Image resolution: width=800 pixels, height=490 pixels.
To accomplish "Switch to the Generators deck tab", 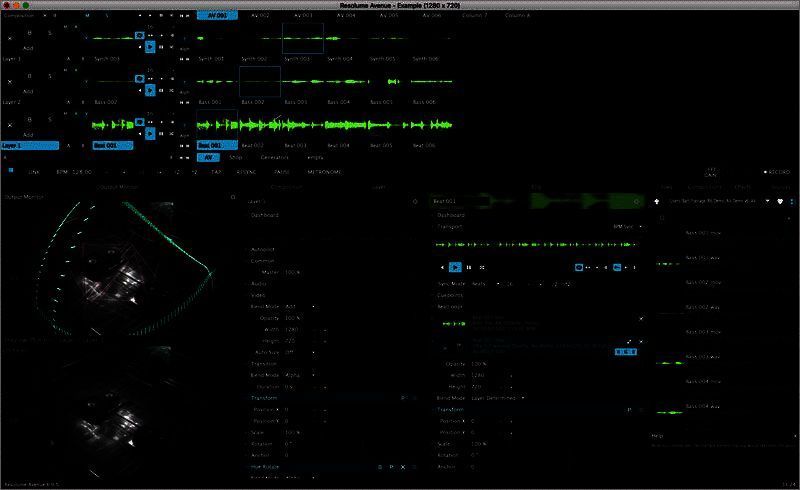I will 274,157.
